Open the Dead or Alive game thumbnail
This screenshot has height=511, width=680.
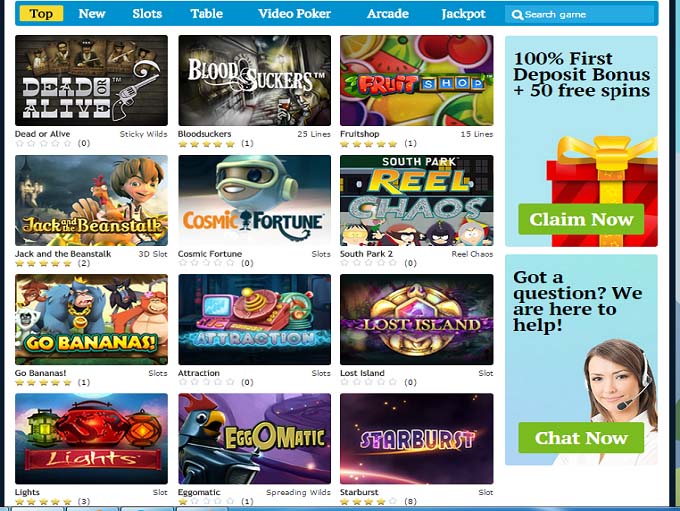coord(92,81)
